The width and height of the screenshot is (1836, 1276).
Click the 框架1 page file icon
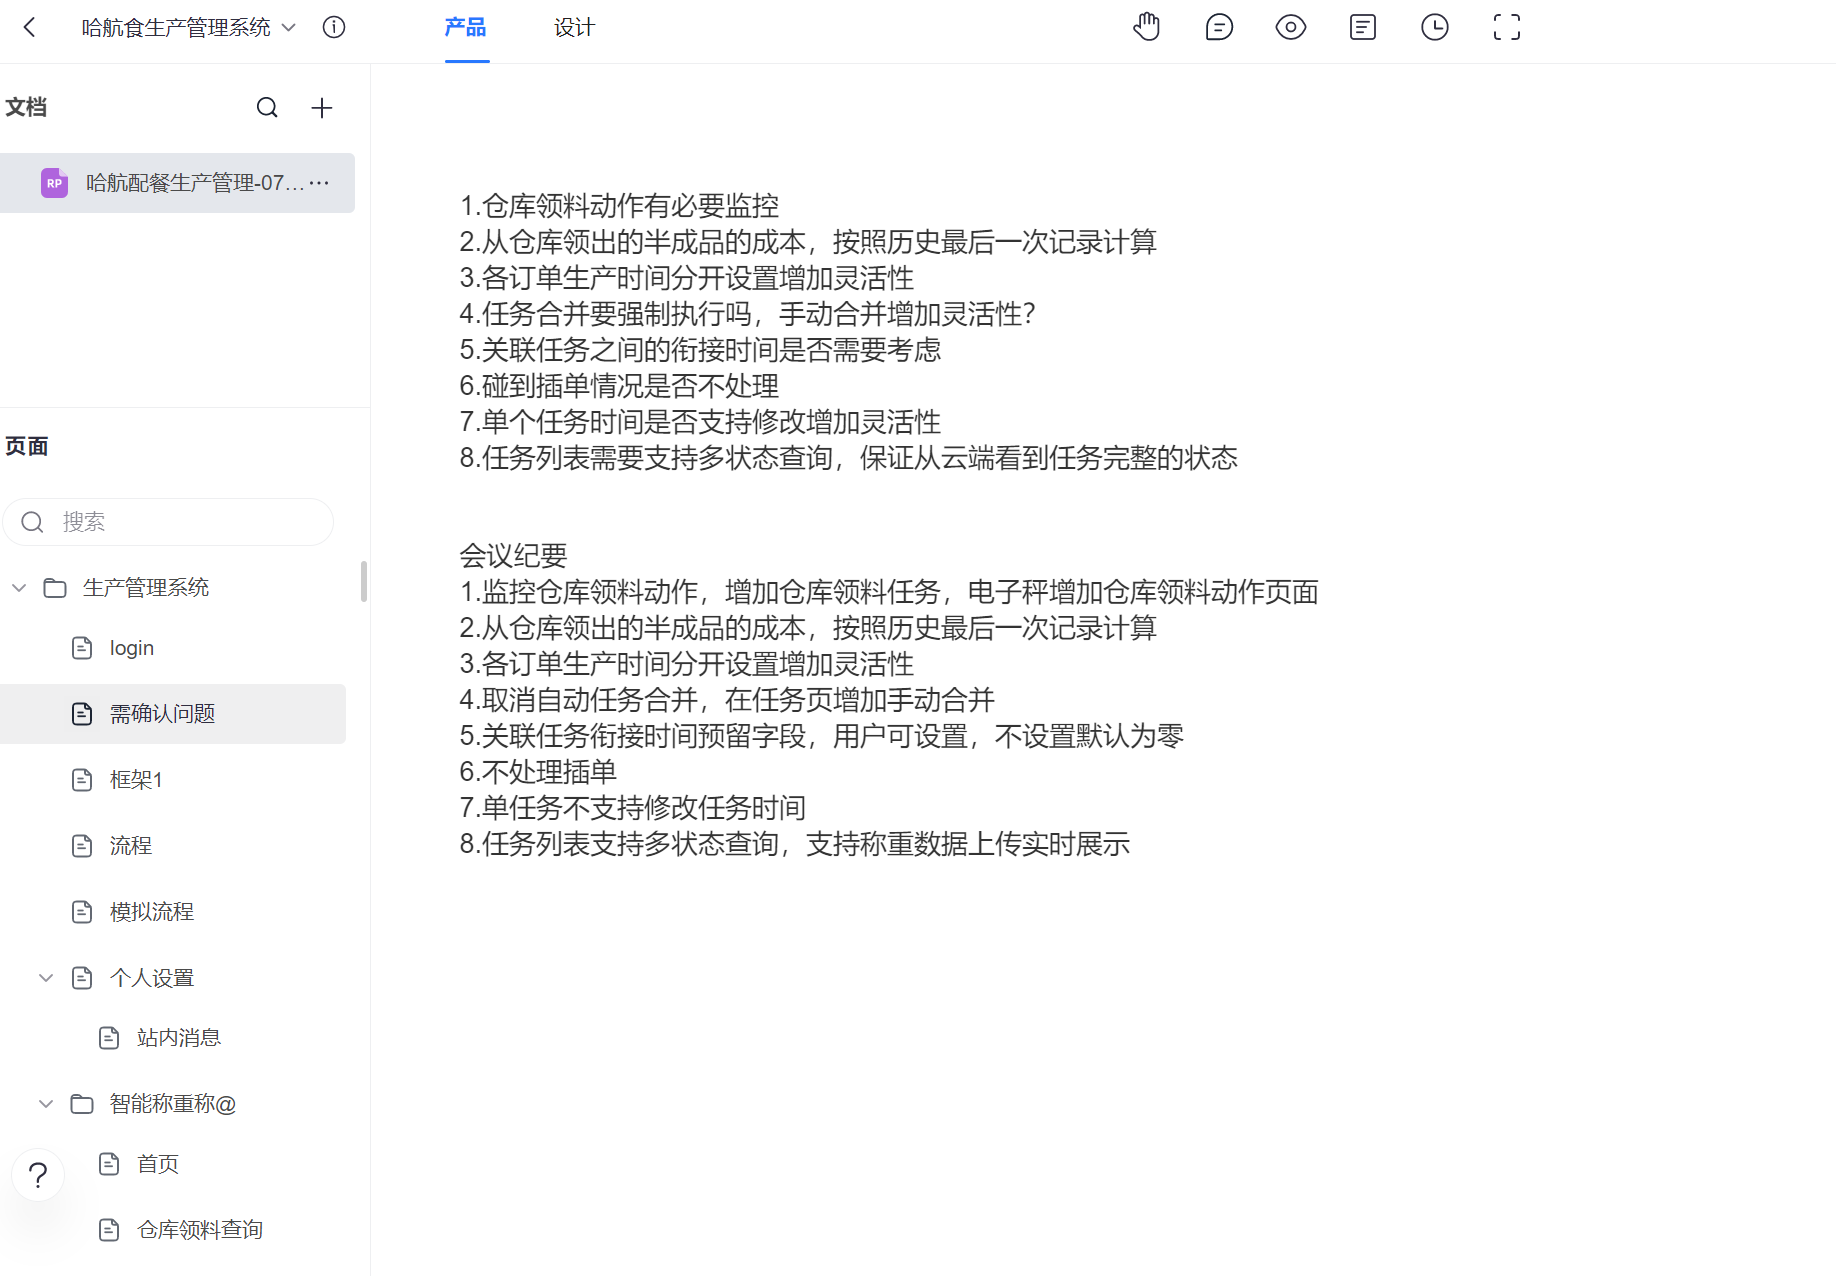click(82, 780)
